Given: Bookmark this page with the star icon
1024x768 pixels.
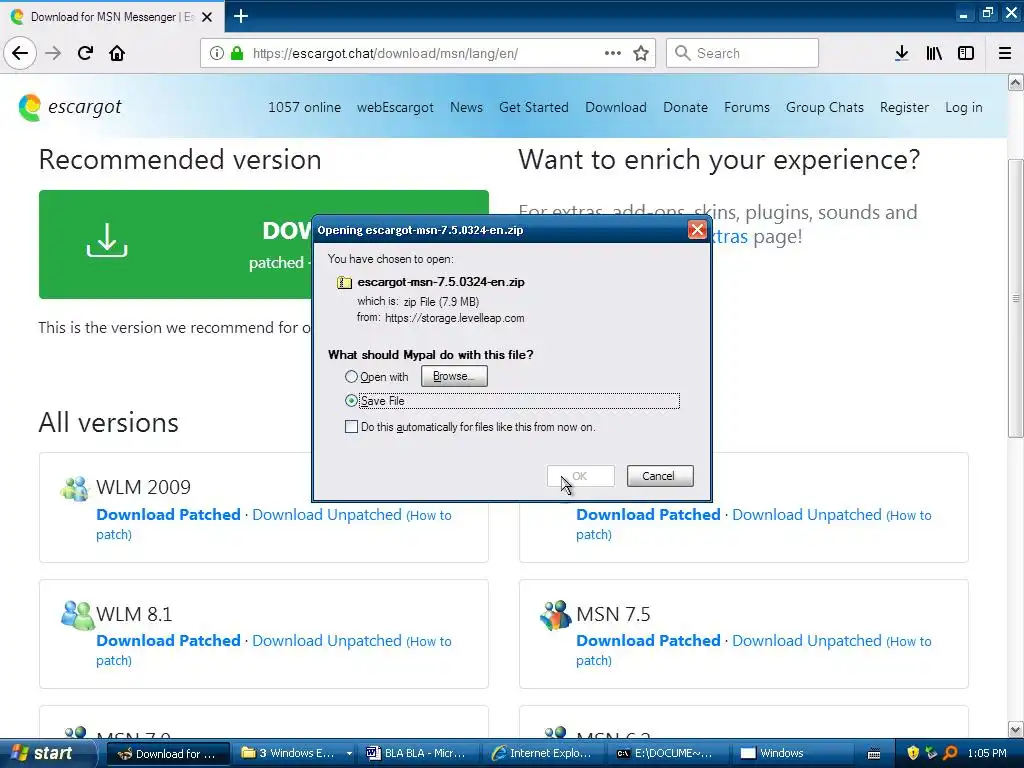Looking at the screenshot, I should (x=641, y=53).
